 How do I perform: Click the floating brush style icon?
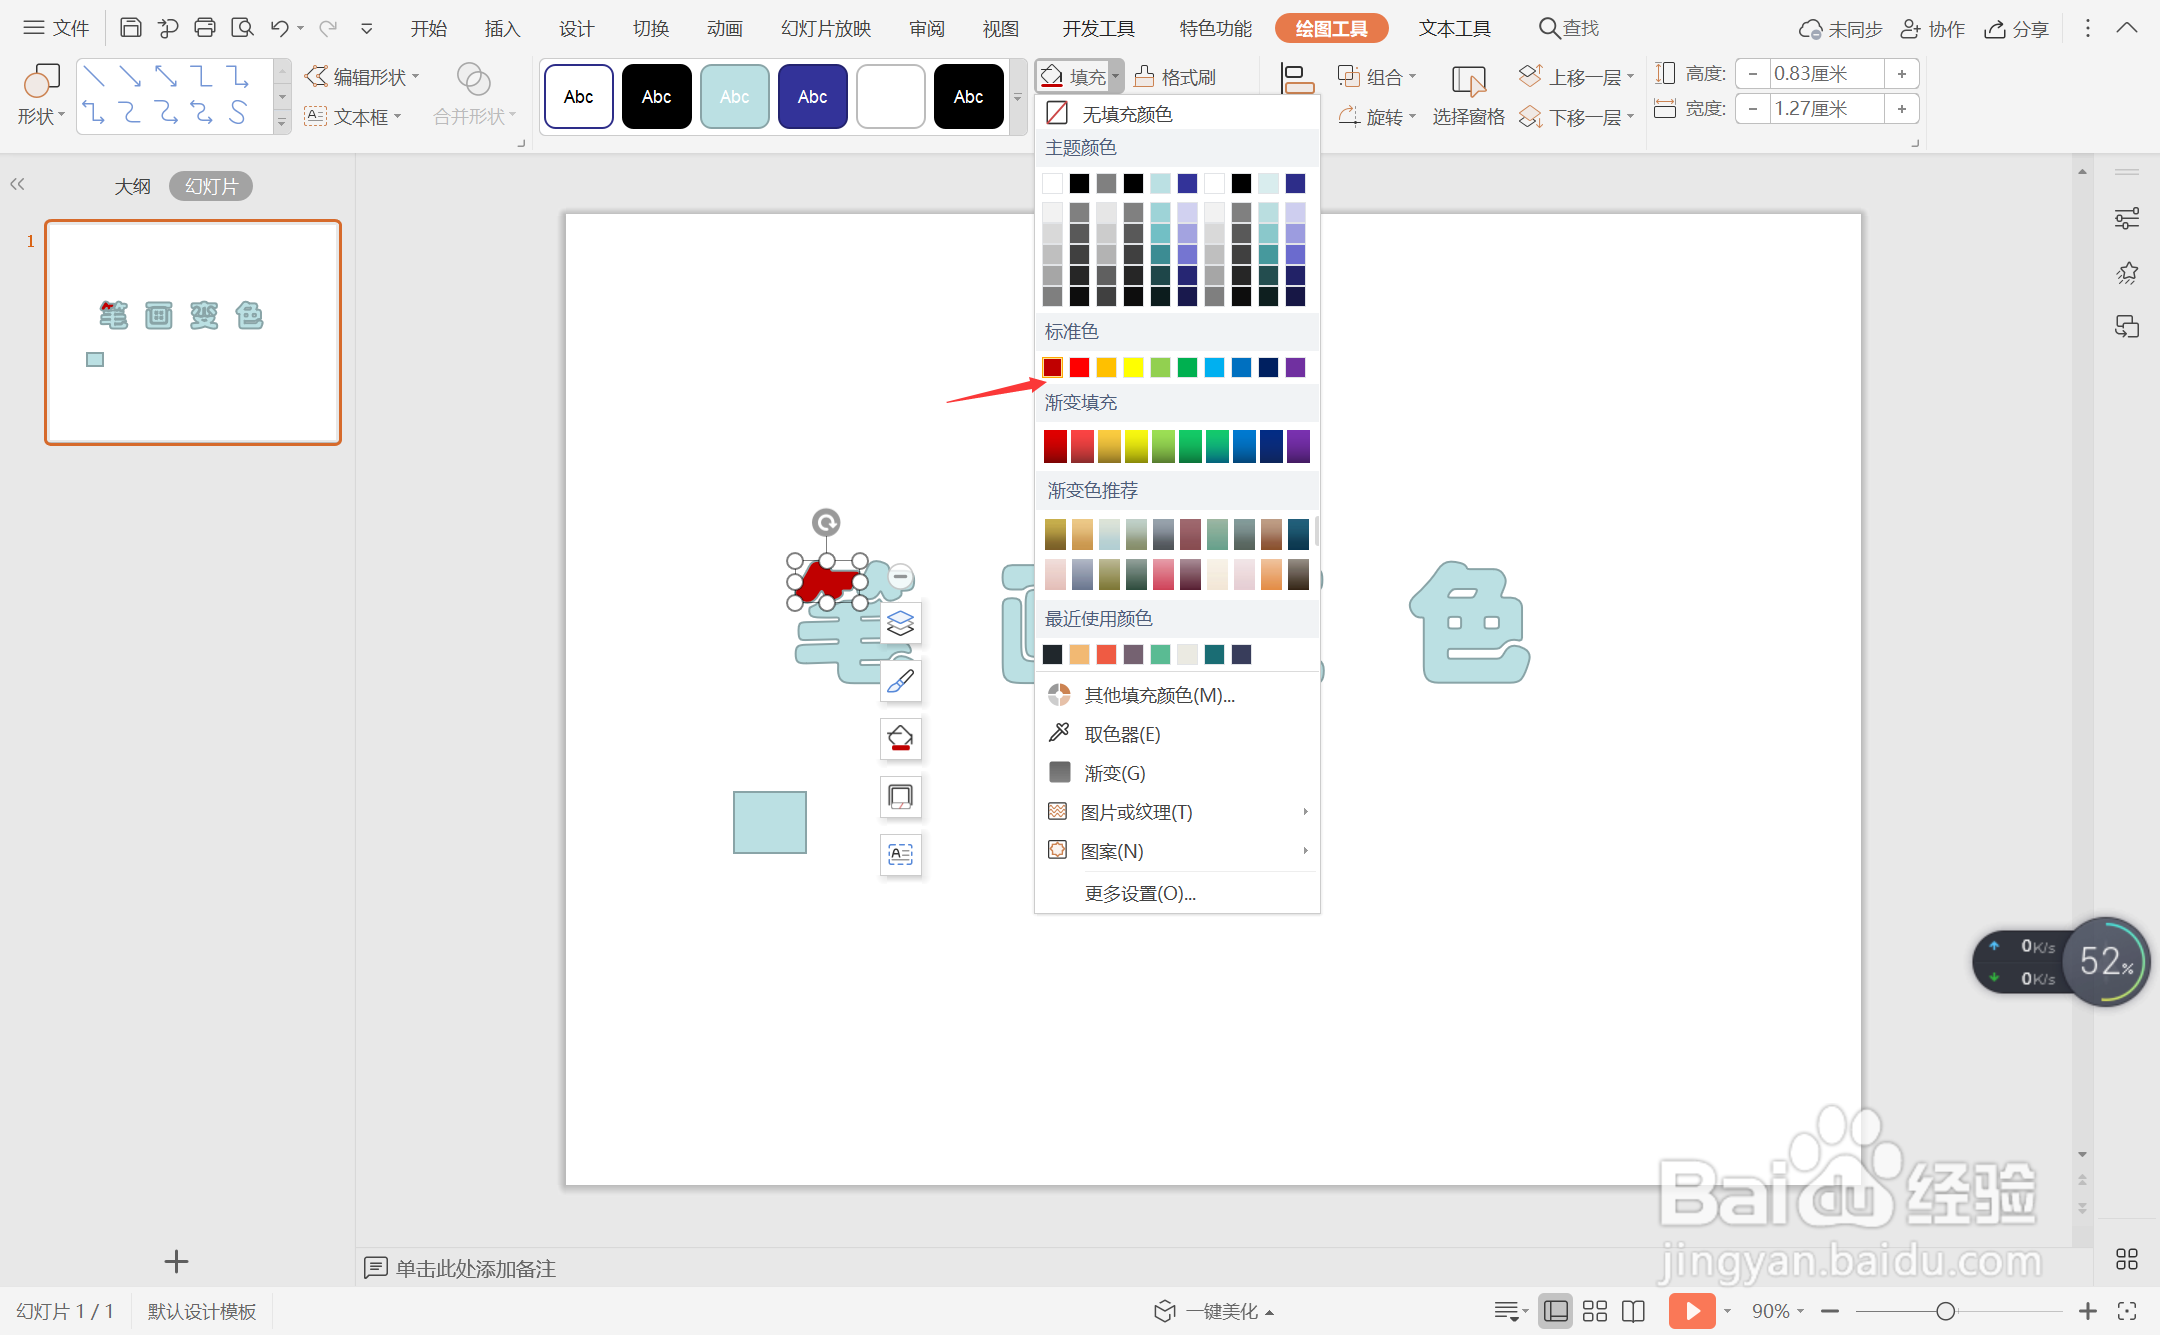(x=900, y=682)
